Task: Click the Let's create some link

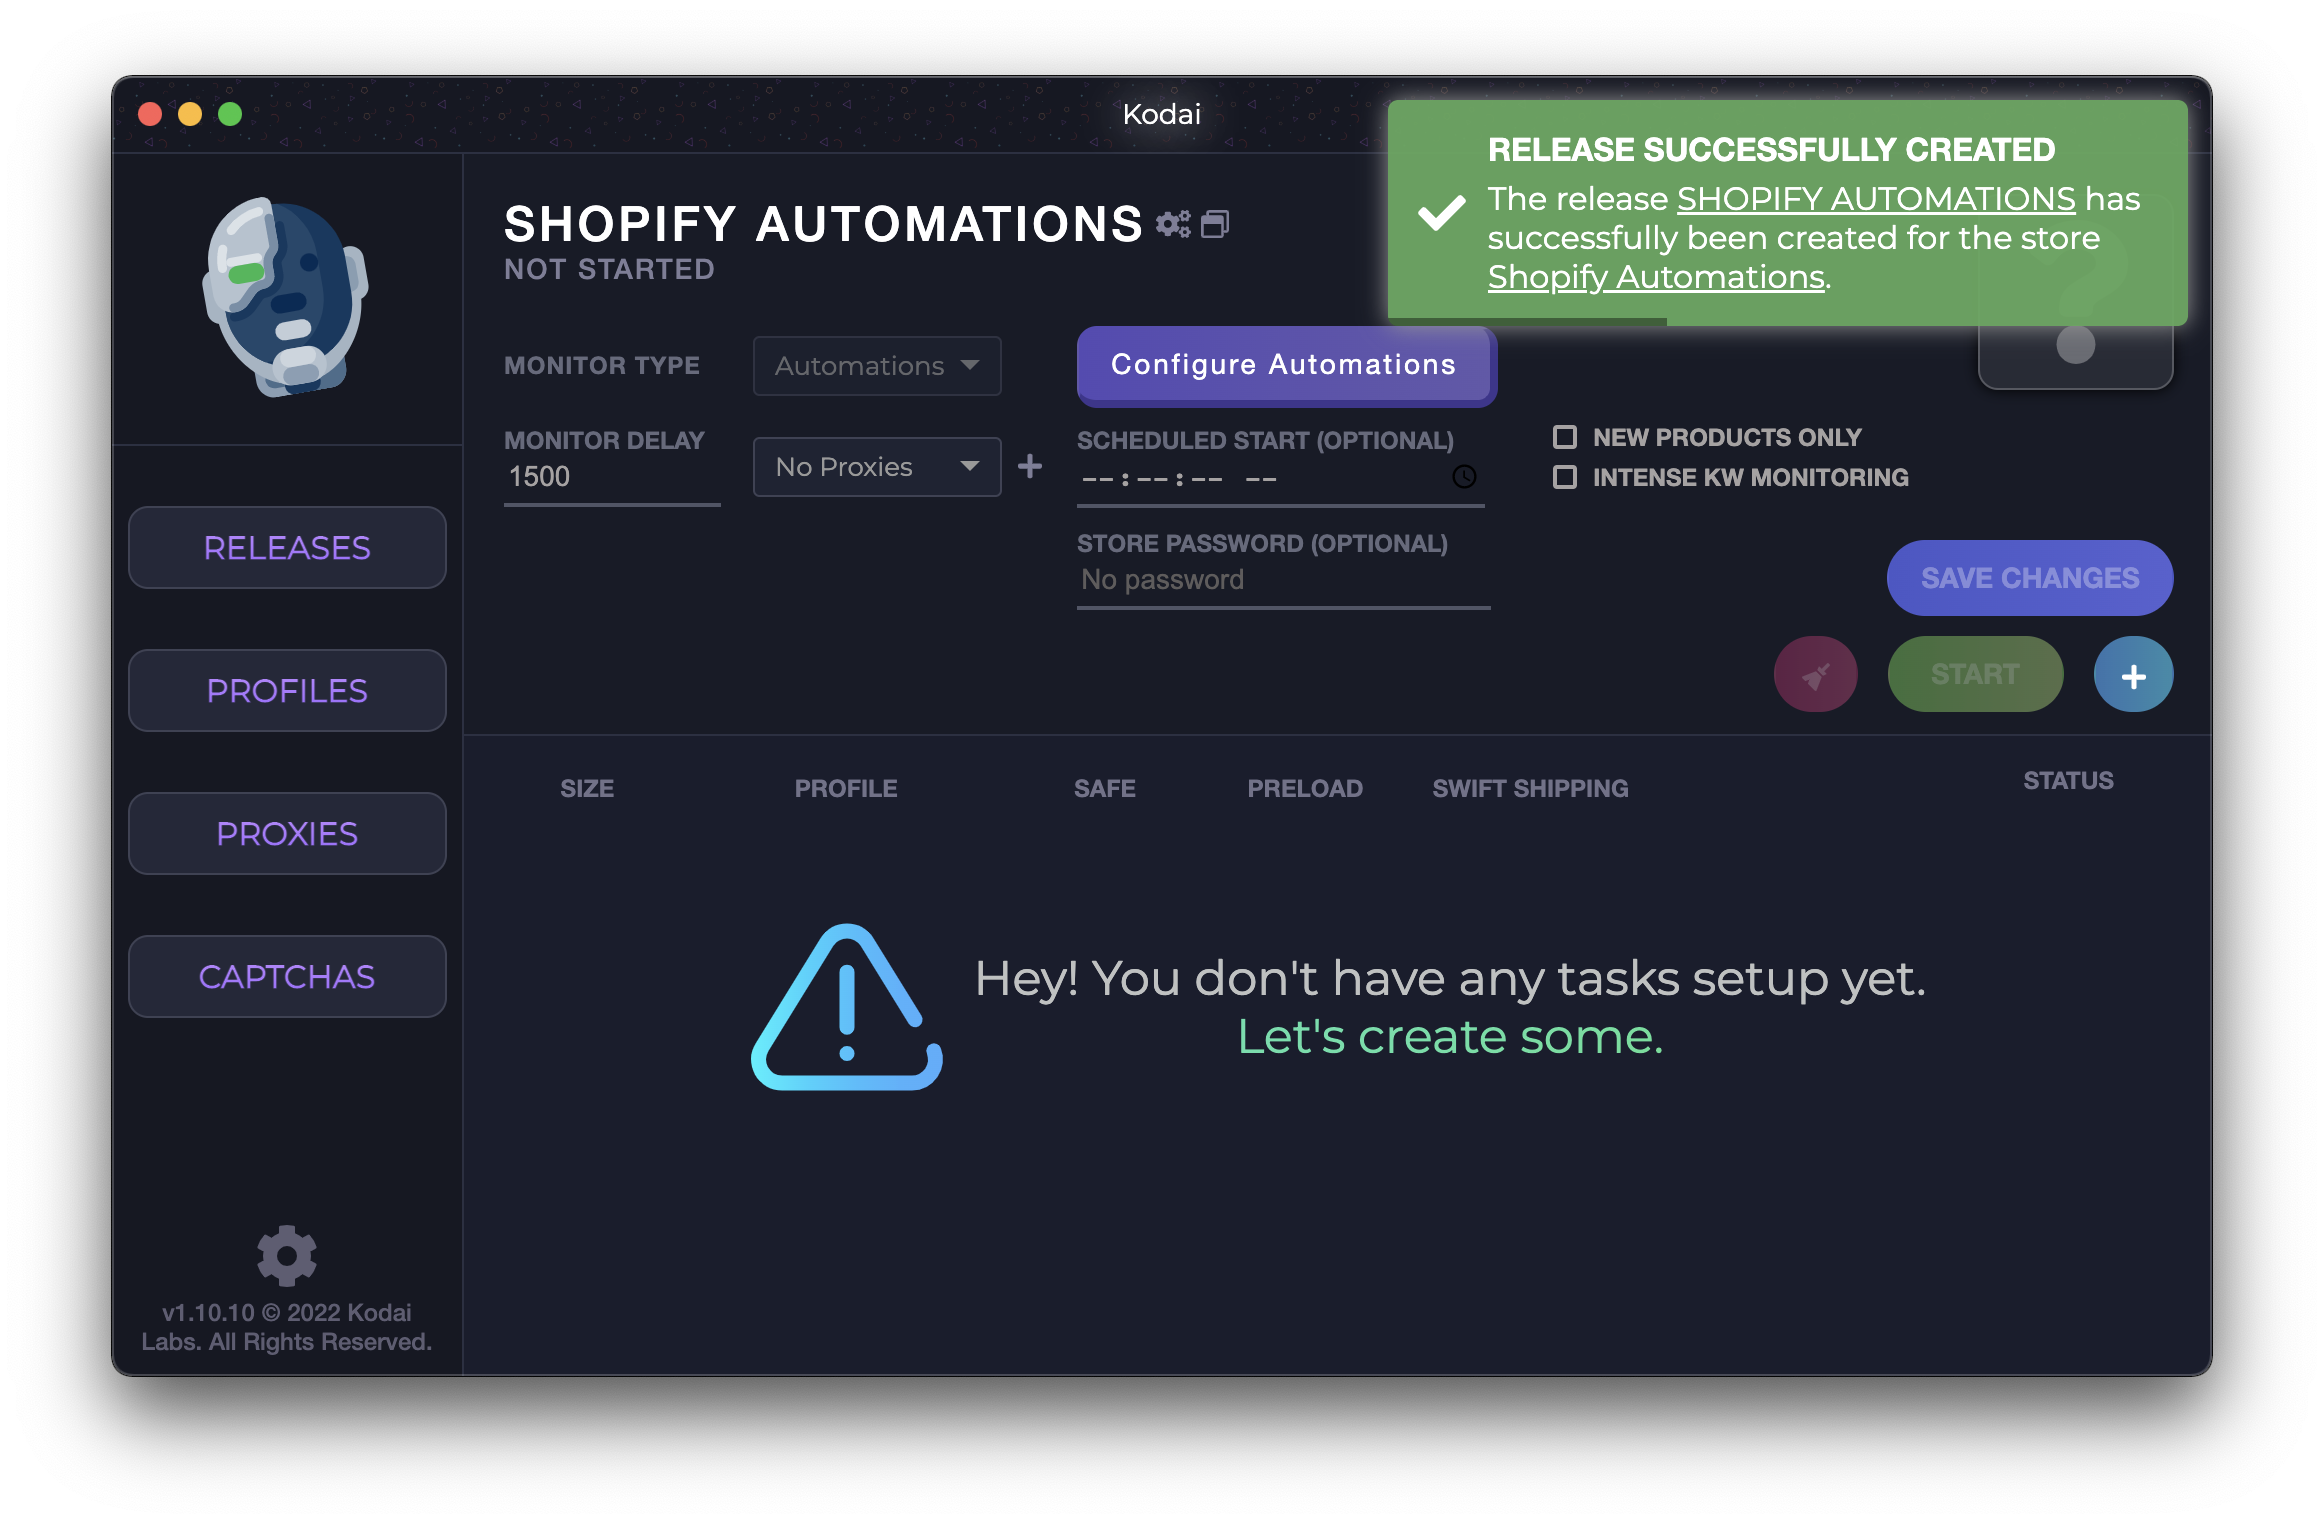Action: click(1450, 1036)
